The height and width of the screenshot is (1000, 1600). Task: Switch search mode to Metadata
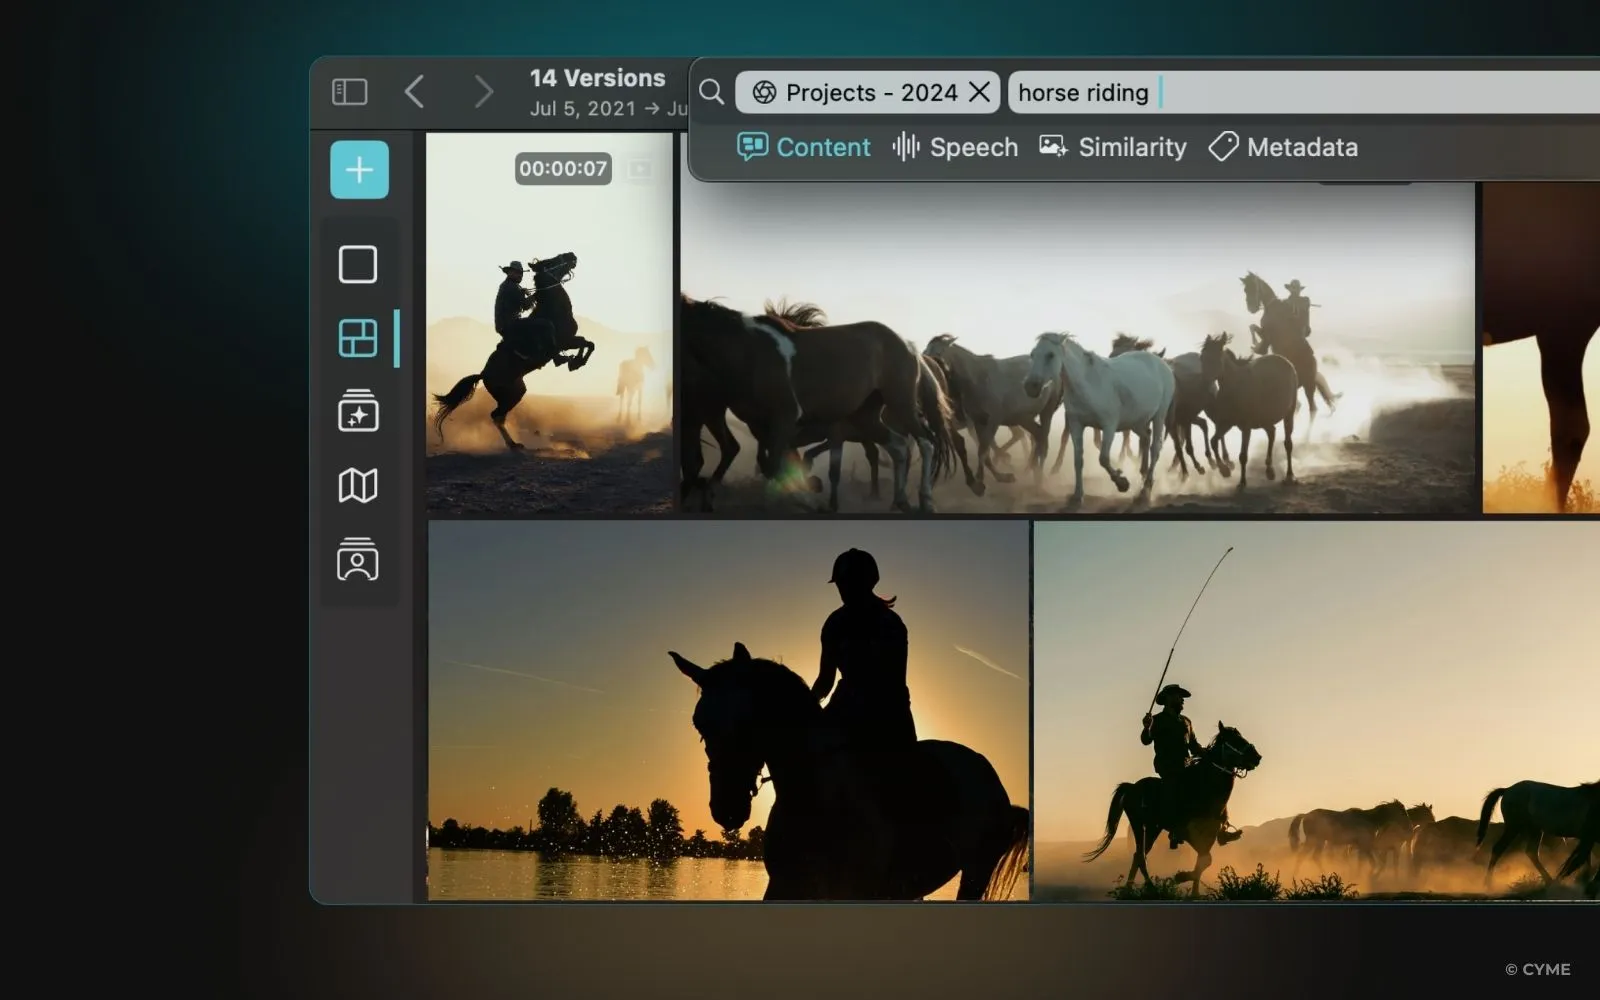click(x=1283, y=147)
